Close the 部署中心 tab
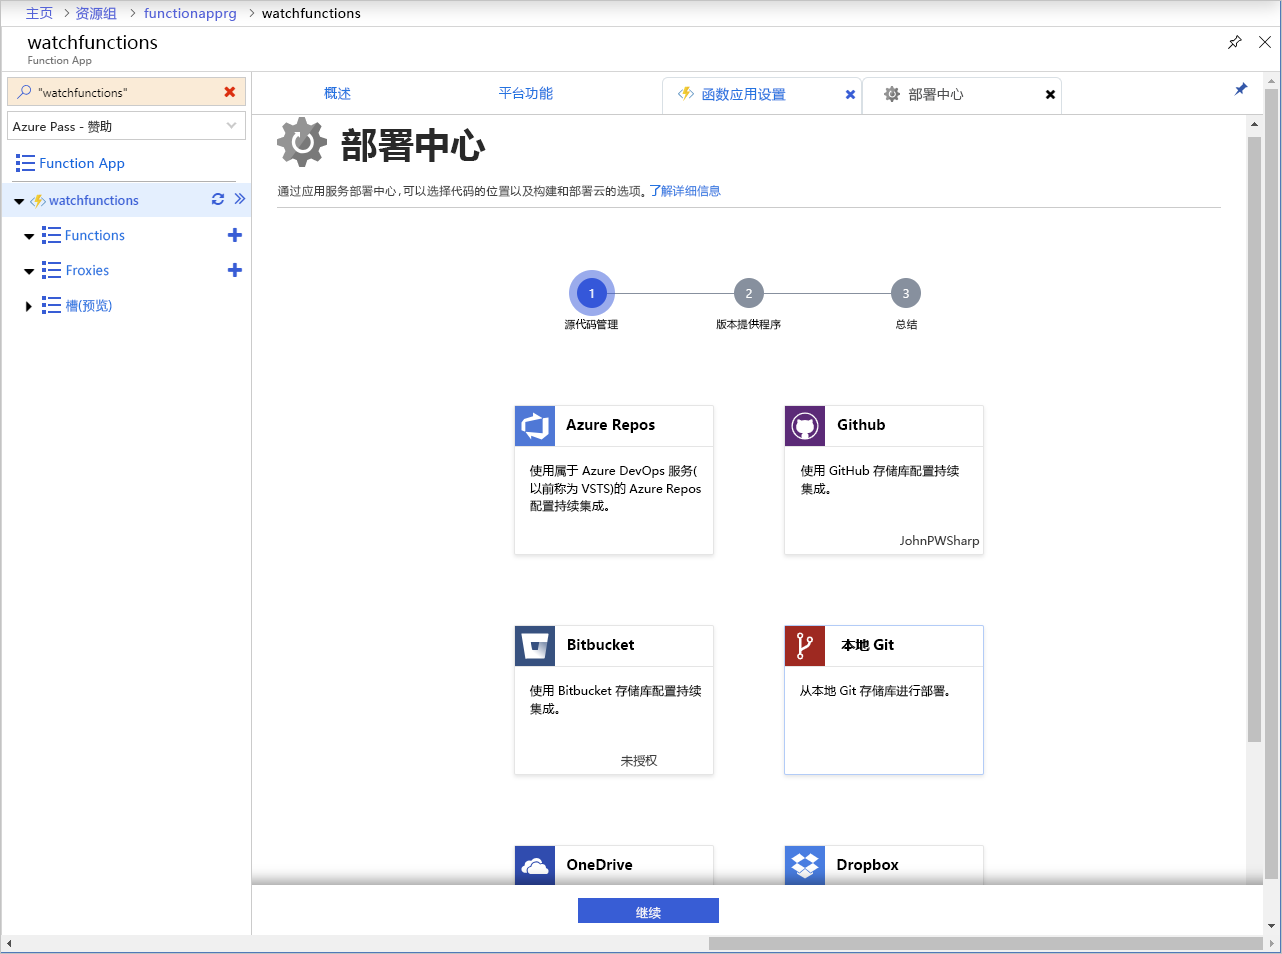The width and height of the screenshot is (1282, 954). pos(1050,95)
